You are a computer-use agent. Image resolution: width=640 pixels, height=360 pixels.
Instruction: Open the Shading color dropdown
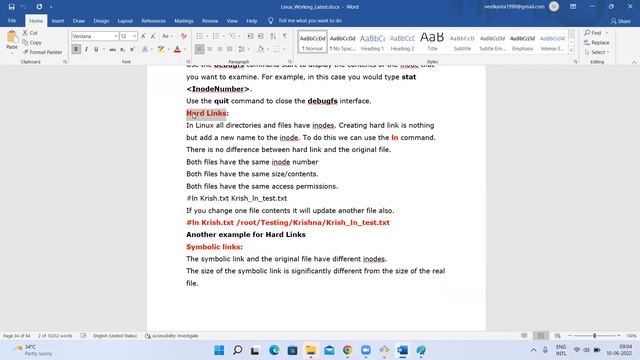[267, 49]
